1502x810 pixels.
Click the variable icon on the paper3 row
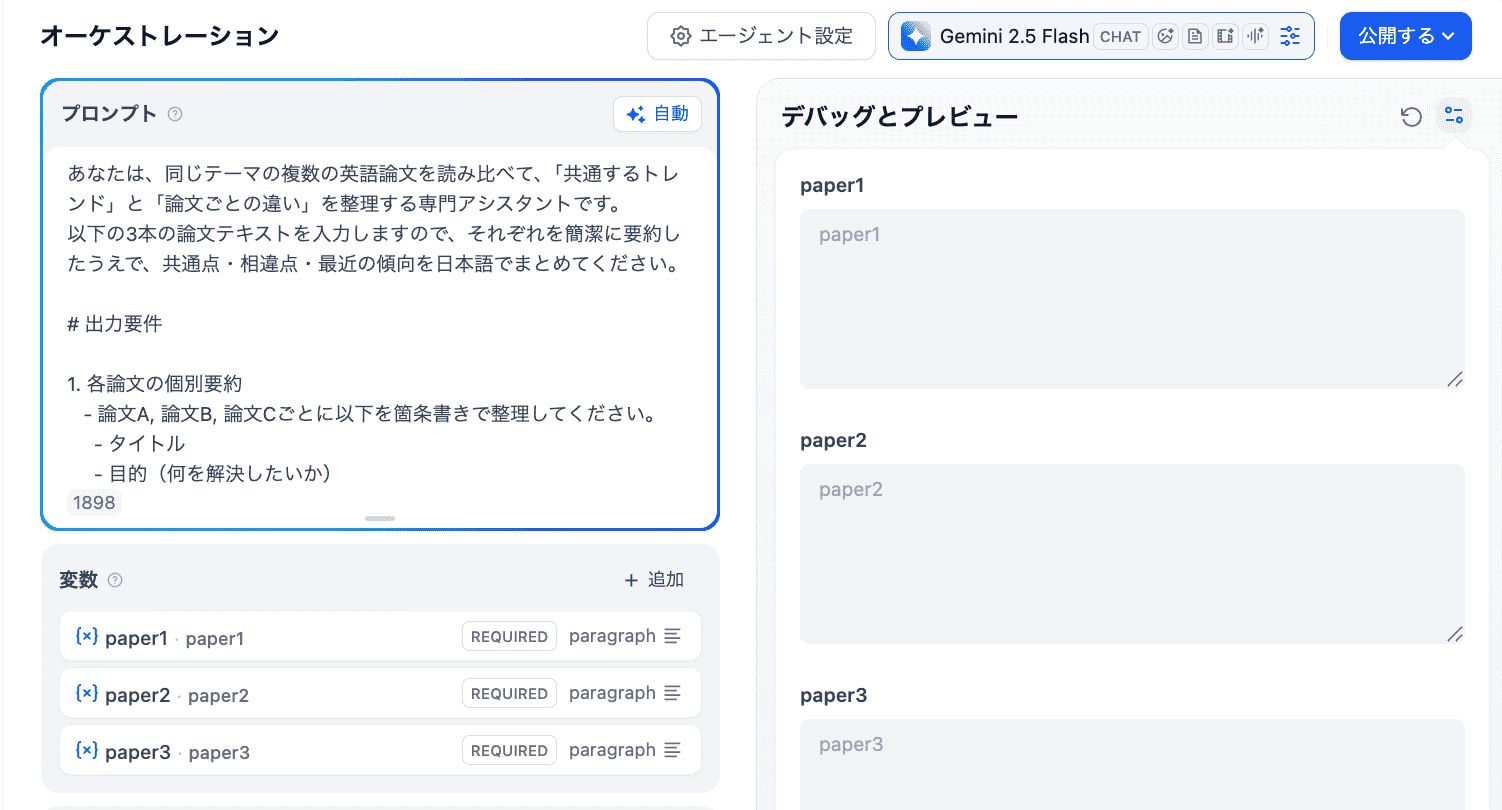pos(87,750)
